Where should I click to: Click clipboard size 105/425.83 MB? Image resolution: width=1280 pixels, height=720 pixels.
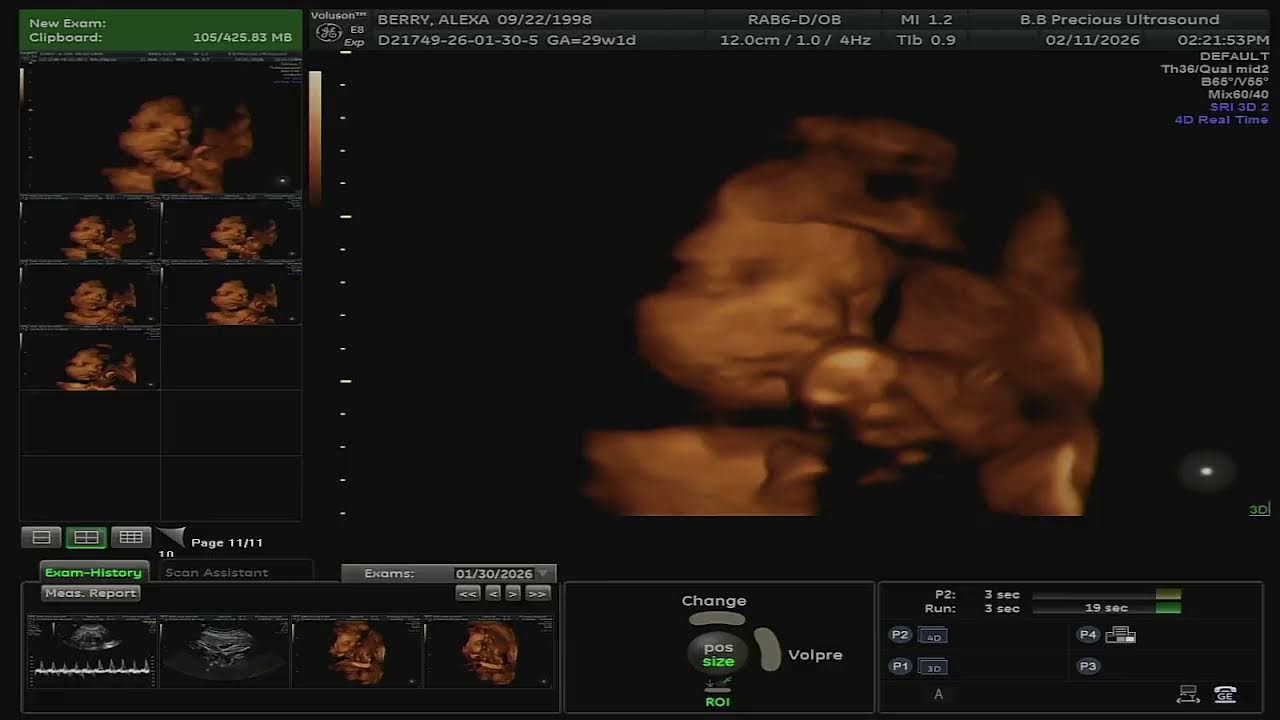click(x=243, y=38)
